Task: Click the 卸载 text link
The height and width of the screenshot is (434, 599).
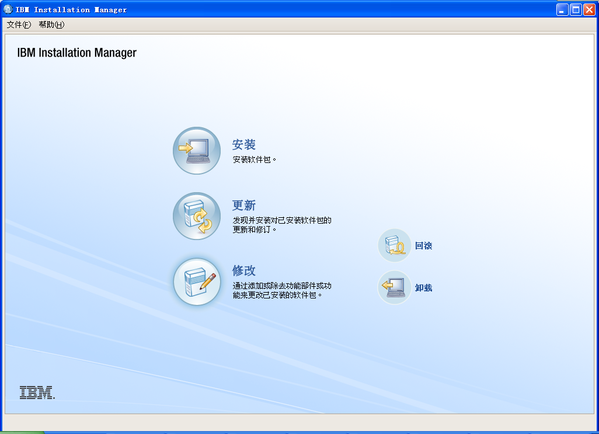Action: (x=424, y=288)
